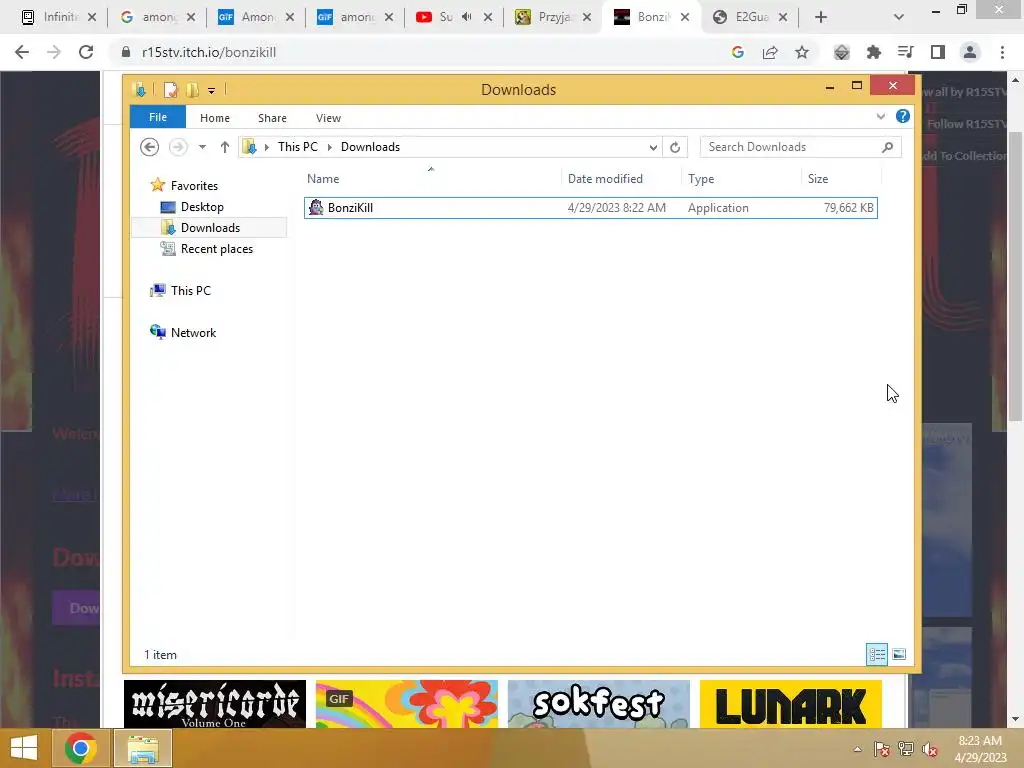1024x768 pixels.
Task: Go back in Explorer navigation
Action: pos(150,147)
